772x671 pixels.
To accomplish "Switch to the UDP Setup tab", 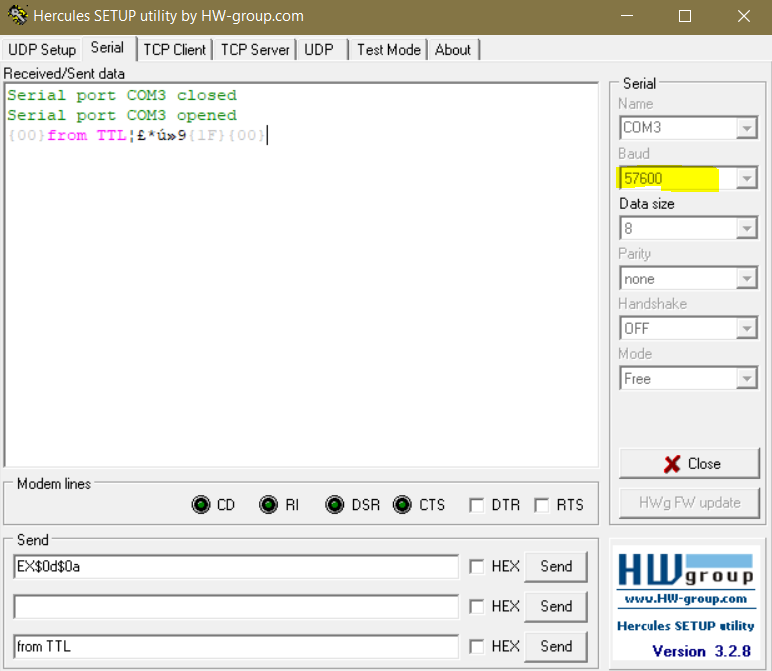I will pyautogui.click(x=42, y=50).
